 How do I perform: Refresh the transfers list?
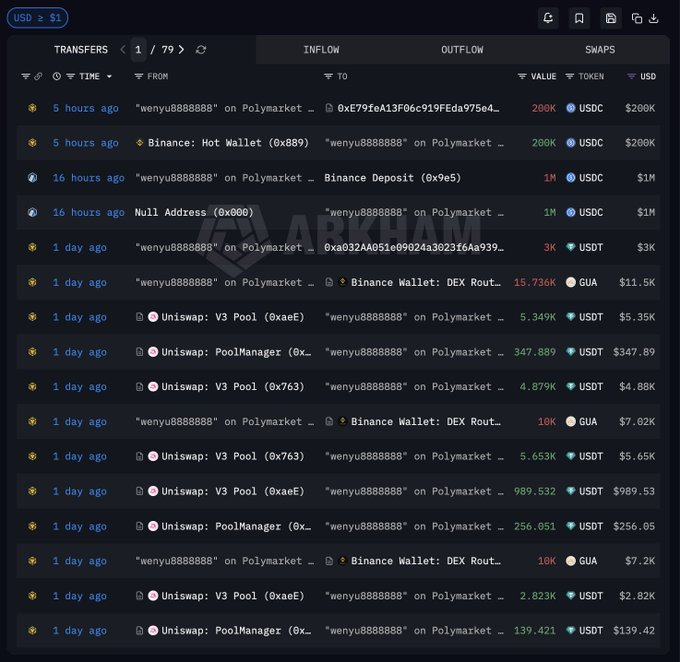click(x=201, y=50)
